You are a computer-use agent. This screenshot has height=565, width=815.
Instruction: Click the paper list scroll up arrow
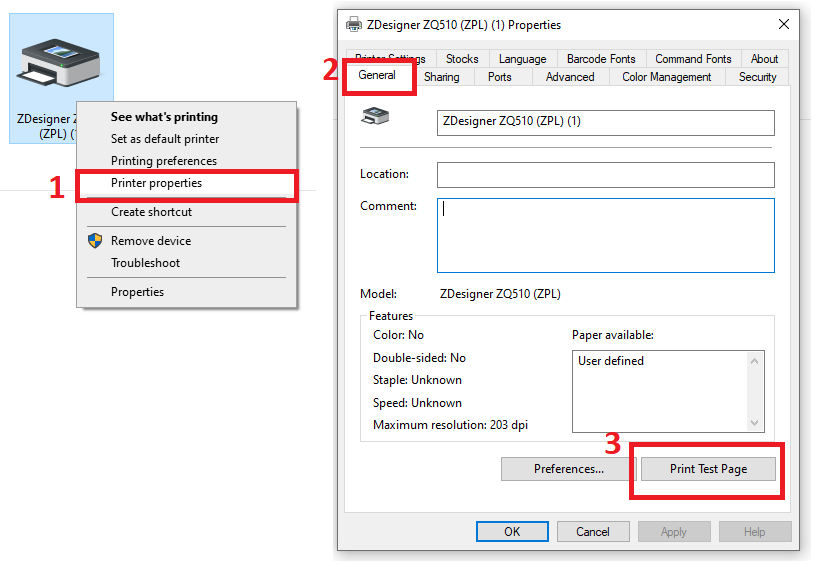coord(755,361)
